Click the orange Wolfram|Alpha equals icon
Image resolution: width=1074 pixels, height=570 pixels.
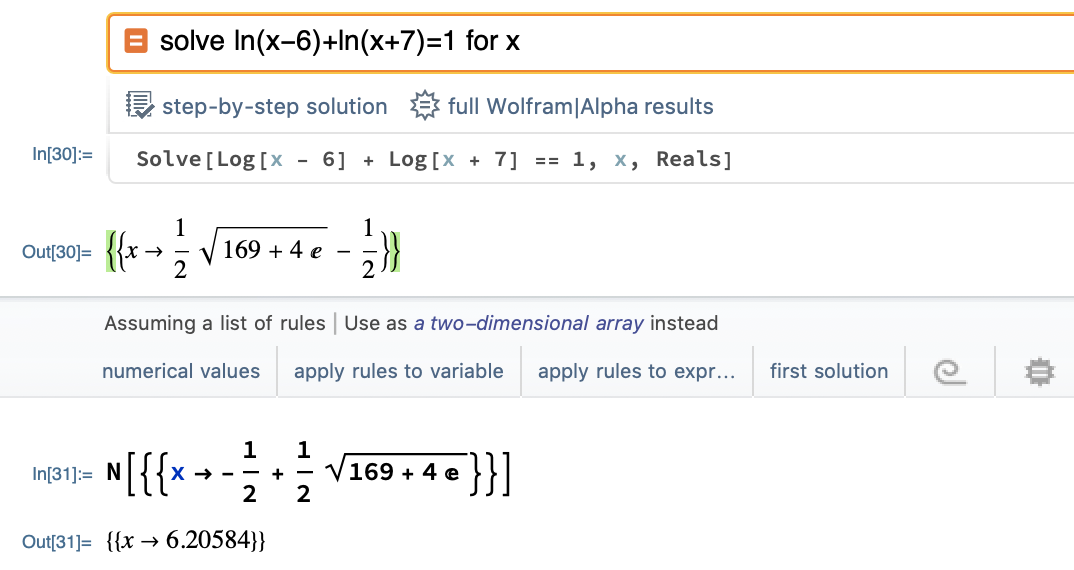coord(136,41)
